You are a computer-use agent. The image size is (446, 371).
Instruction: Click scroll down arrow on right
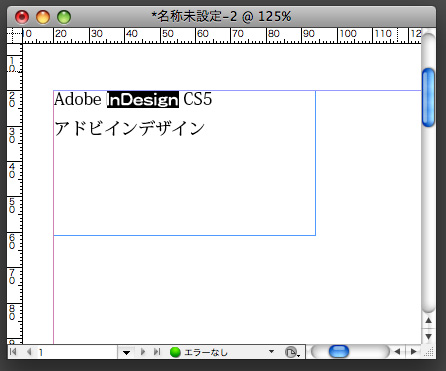[x=429, y=336]
